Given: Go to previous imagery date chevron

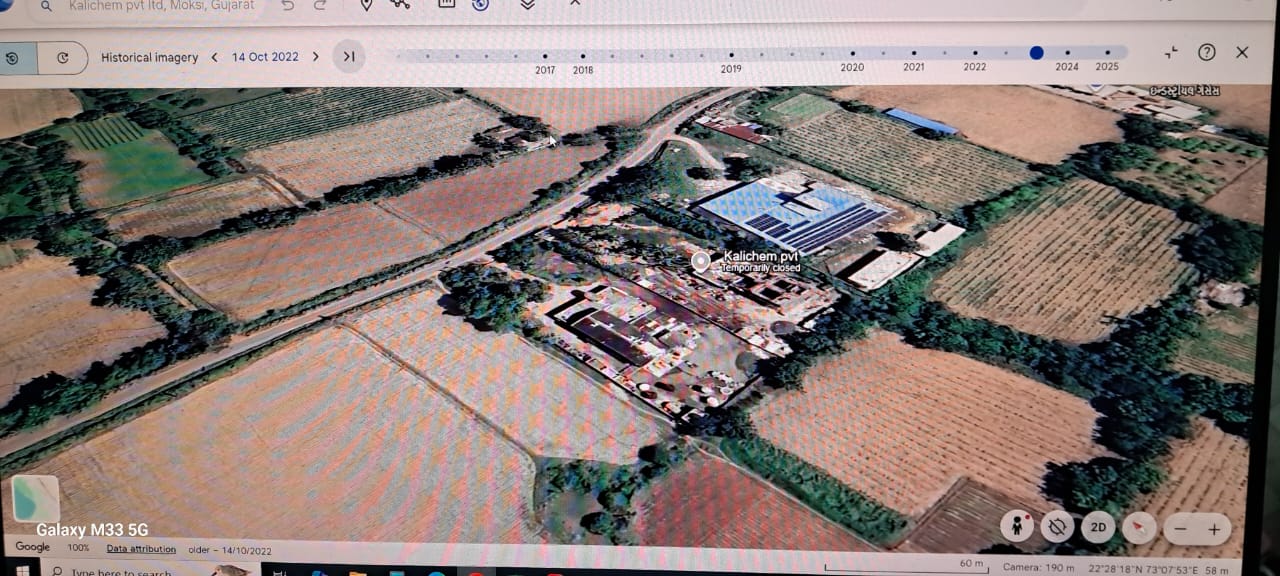Looking at the screenshot, I should point(214,57).
